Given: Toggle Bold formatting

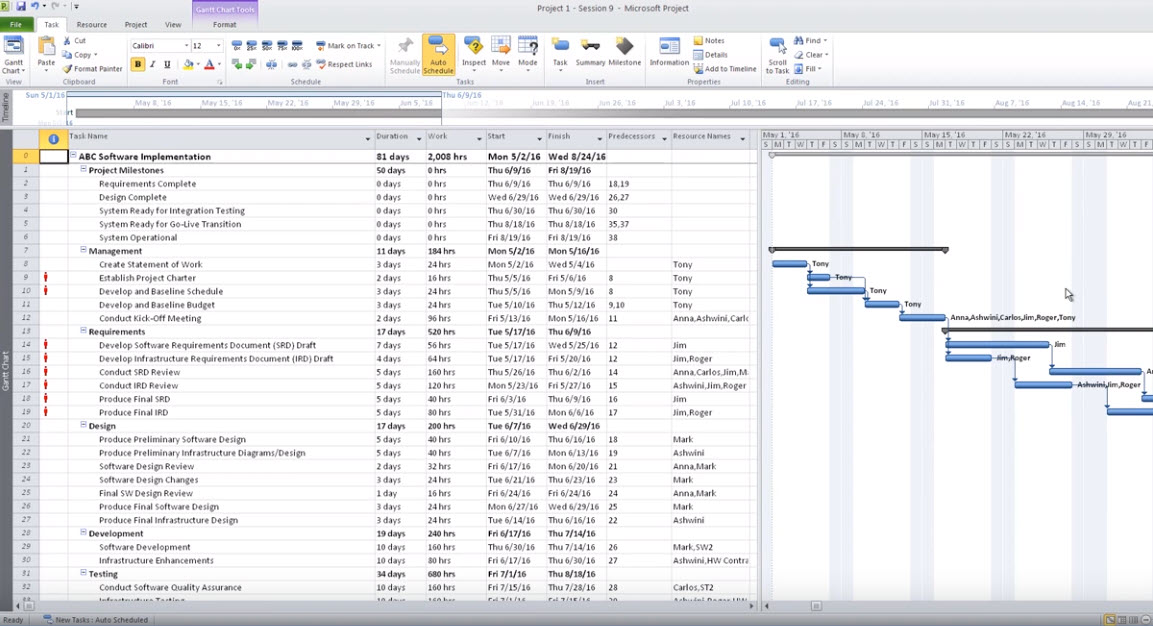Looking at the screenshot, I should point(138,65).
